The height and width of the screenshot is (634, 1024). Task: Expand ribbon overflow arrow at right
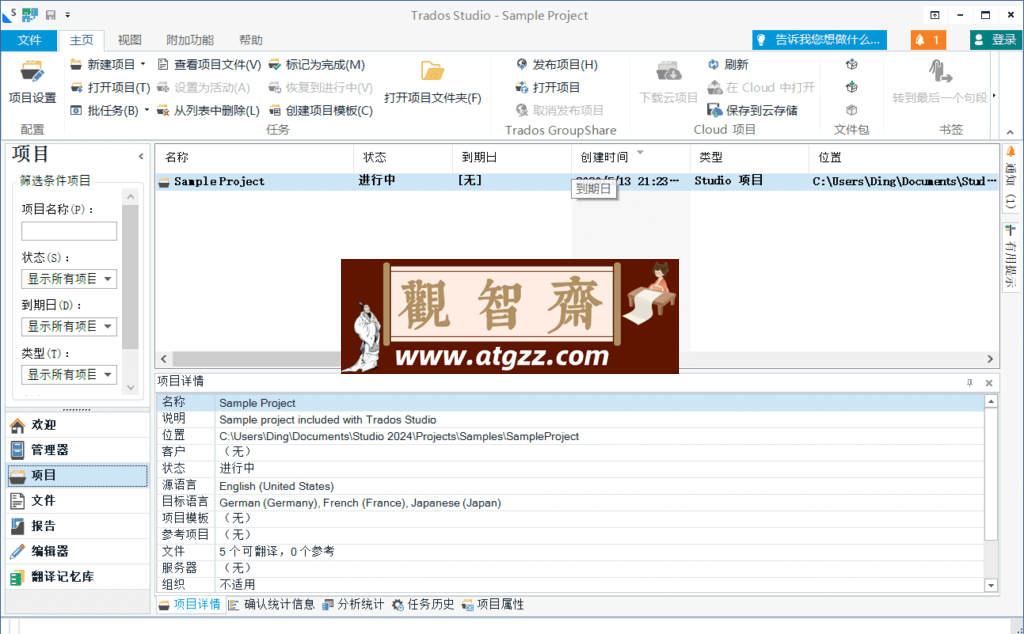click(994, 96)
